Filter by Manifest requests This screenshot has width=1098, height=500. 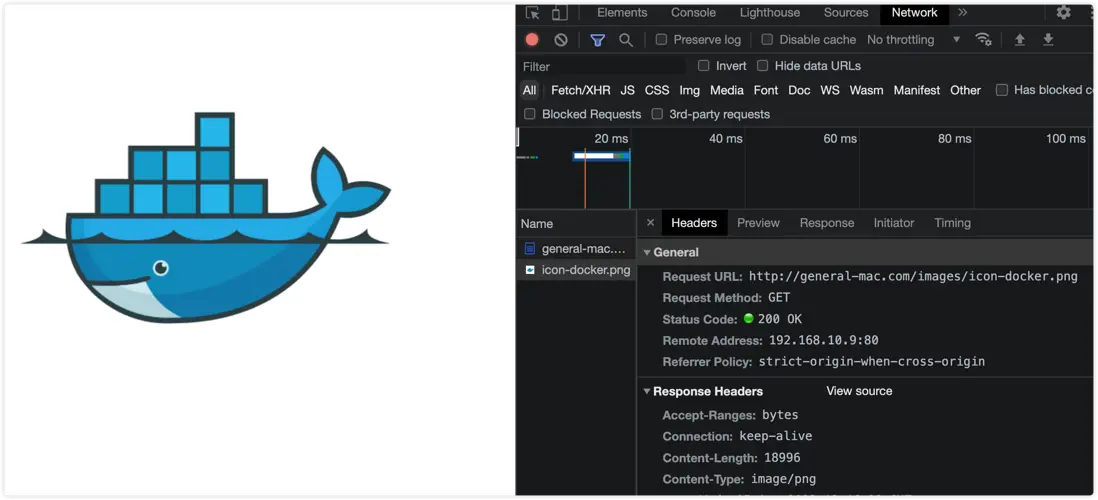[917, 90]
